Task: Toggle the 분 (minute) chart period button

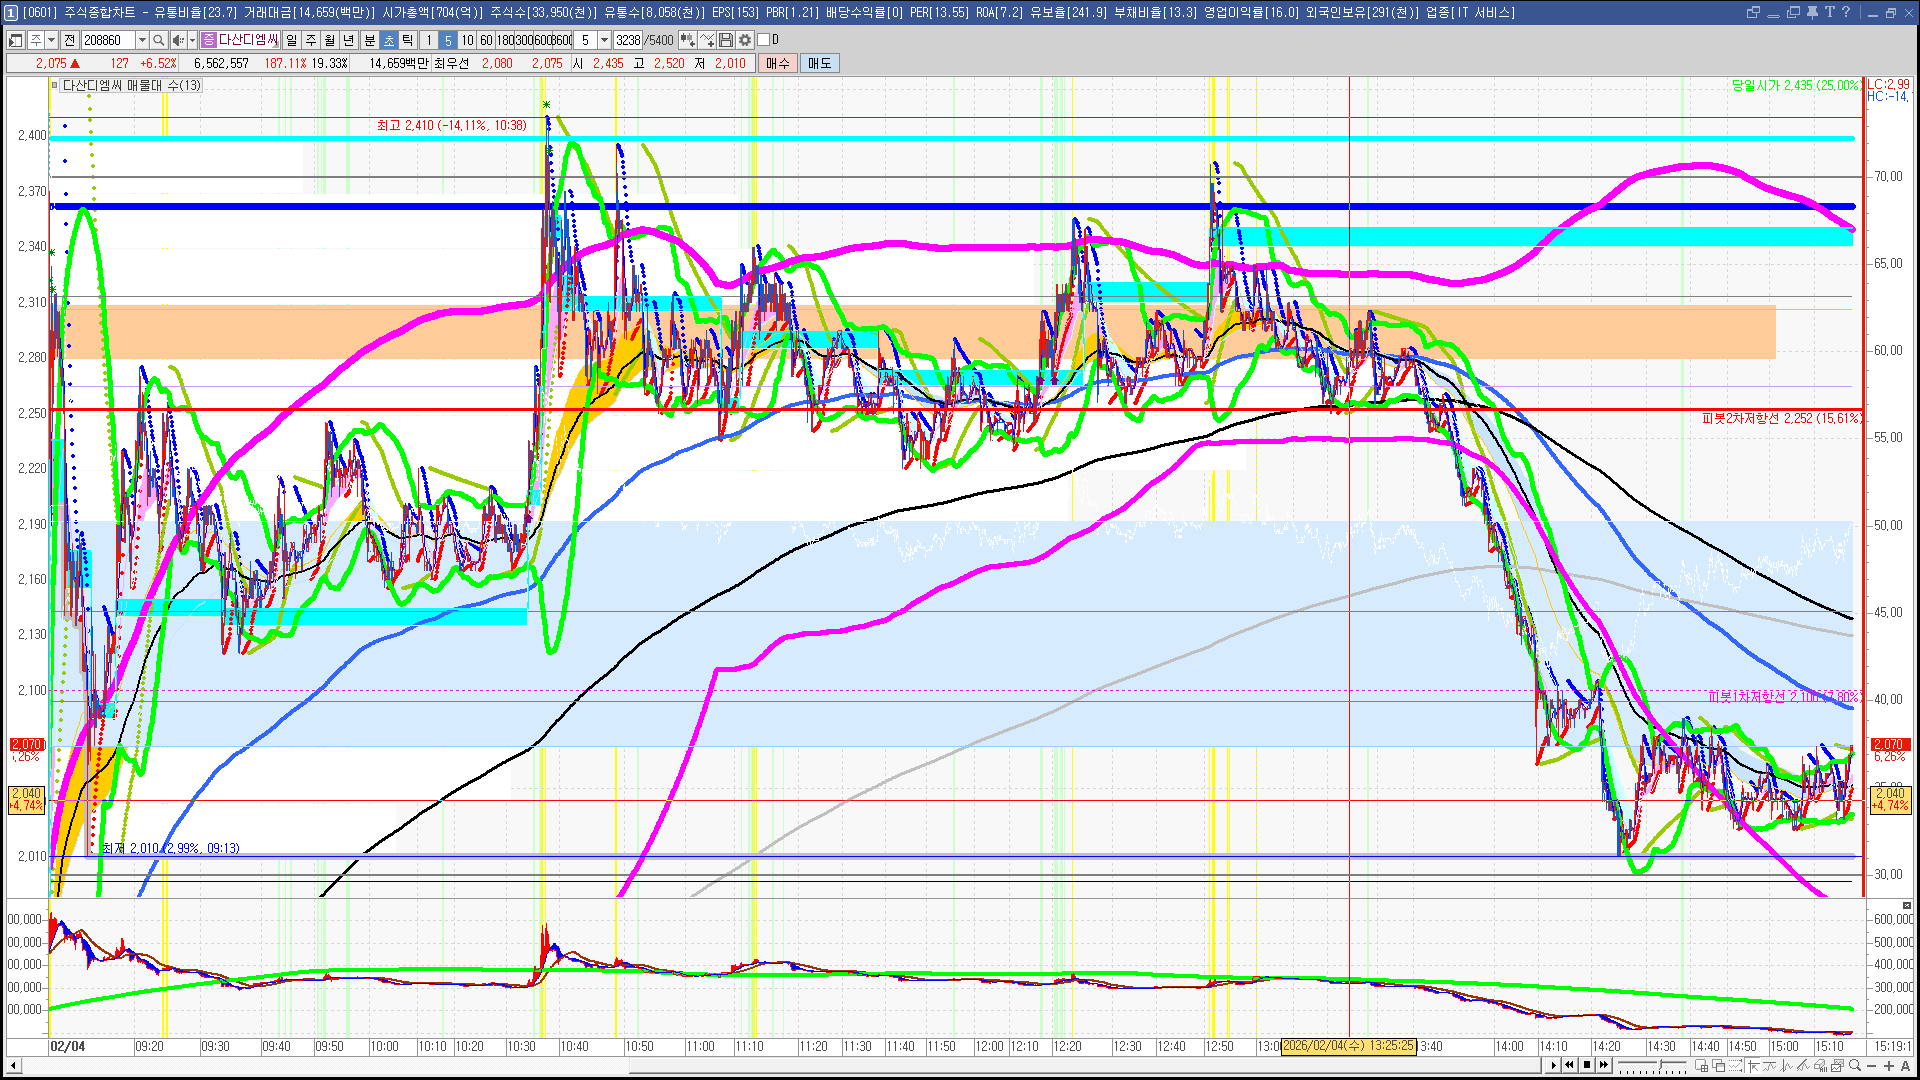Action: tap(369, 40)
